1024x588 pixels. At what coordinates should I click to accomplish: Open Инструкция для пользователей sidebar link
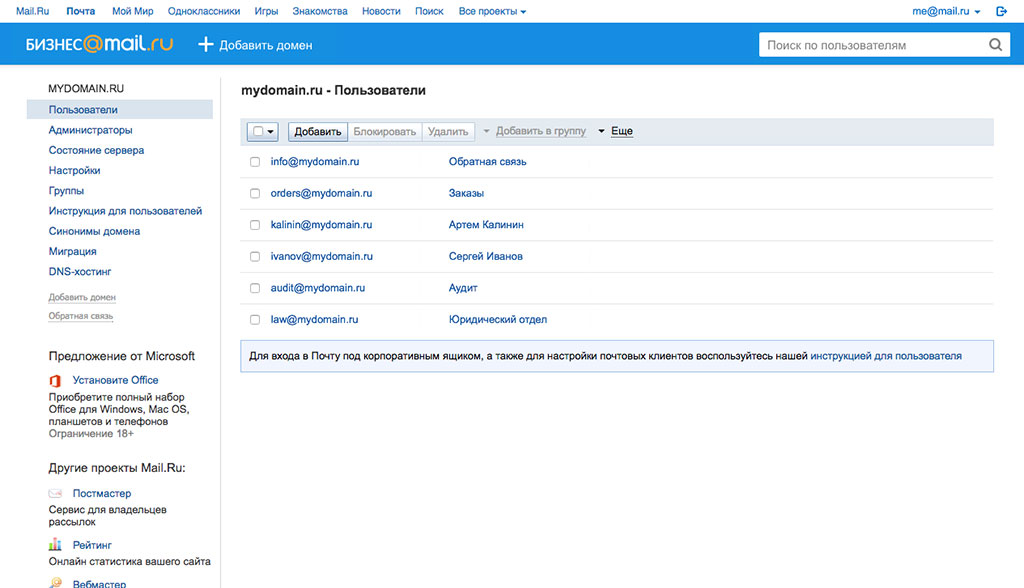(x=125, y=211)
